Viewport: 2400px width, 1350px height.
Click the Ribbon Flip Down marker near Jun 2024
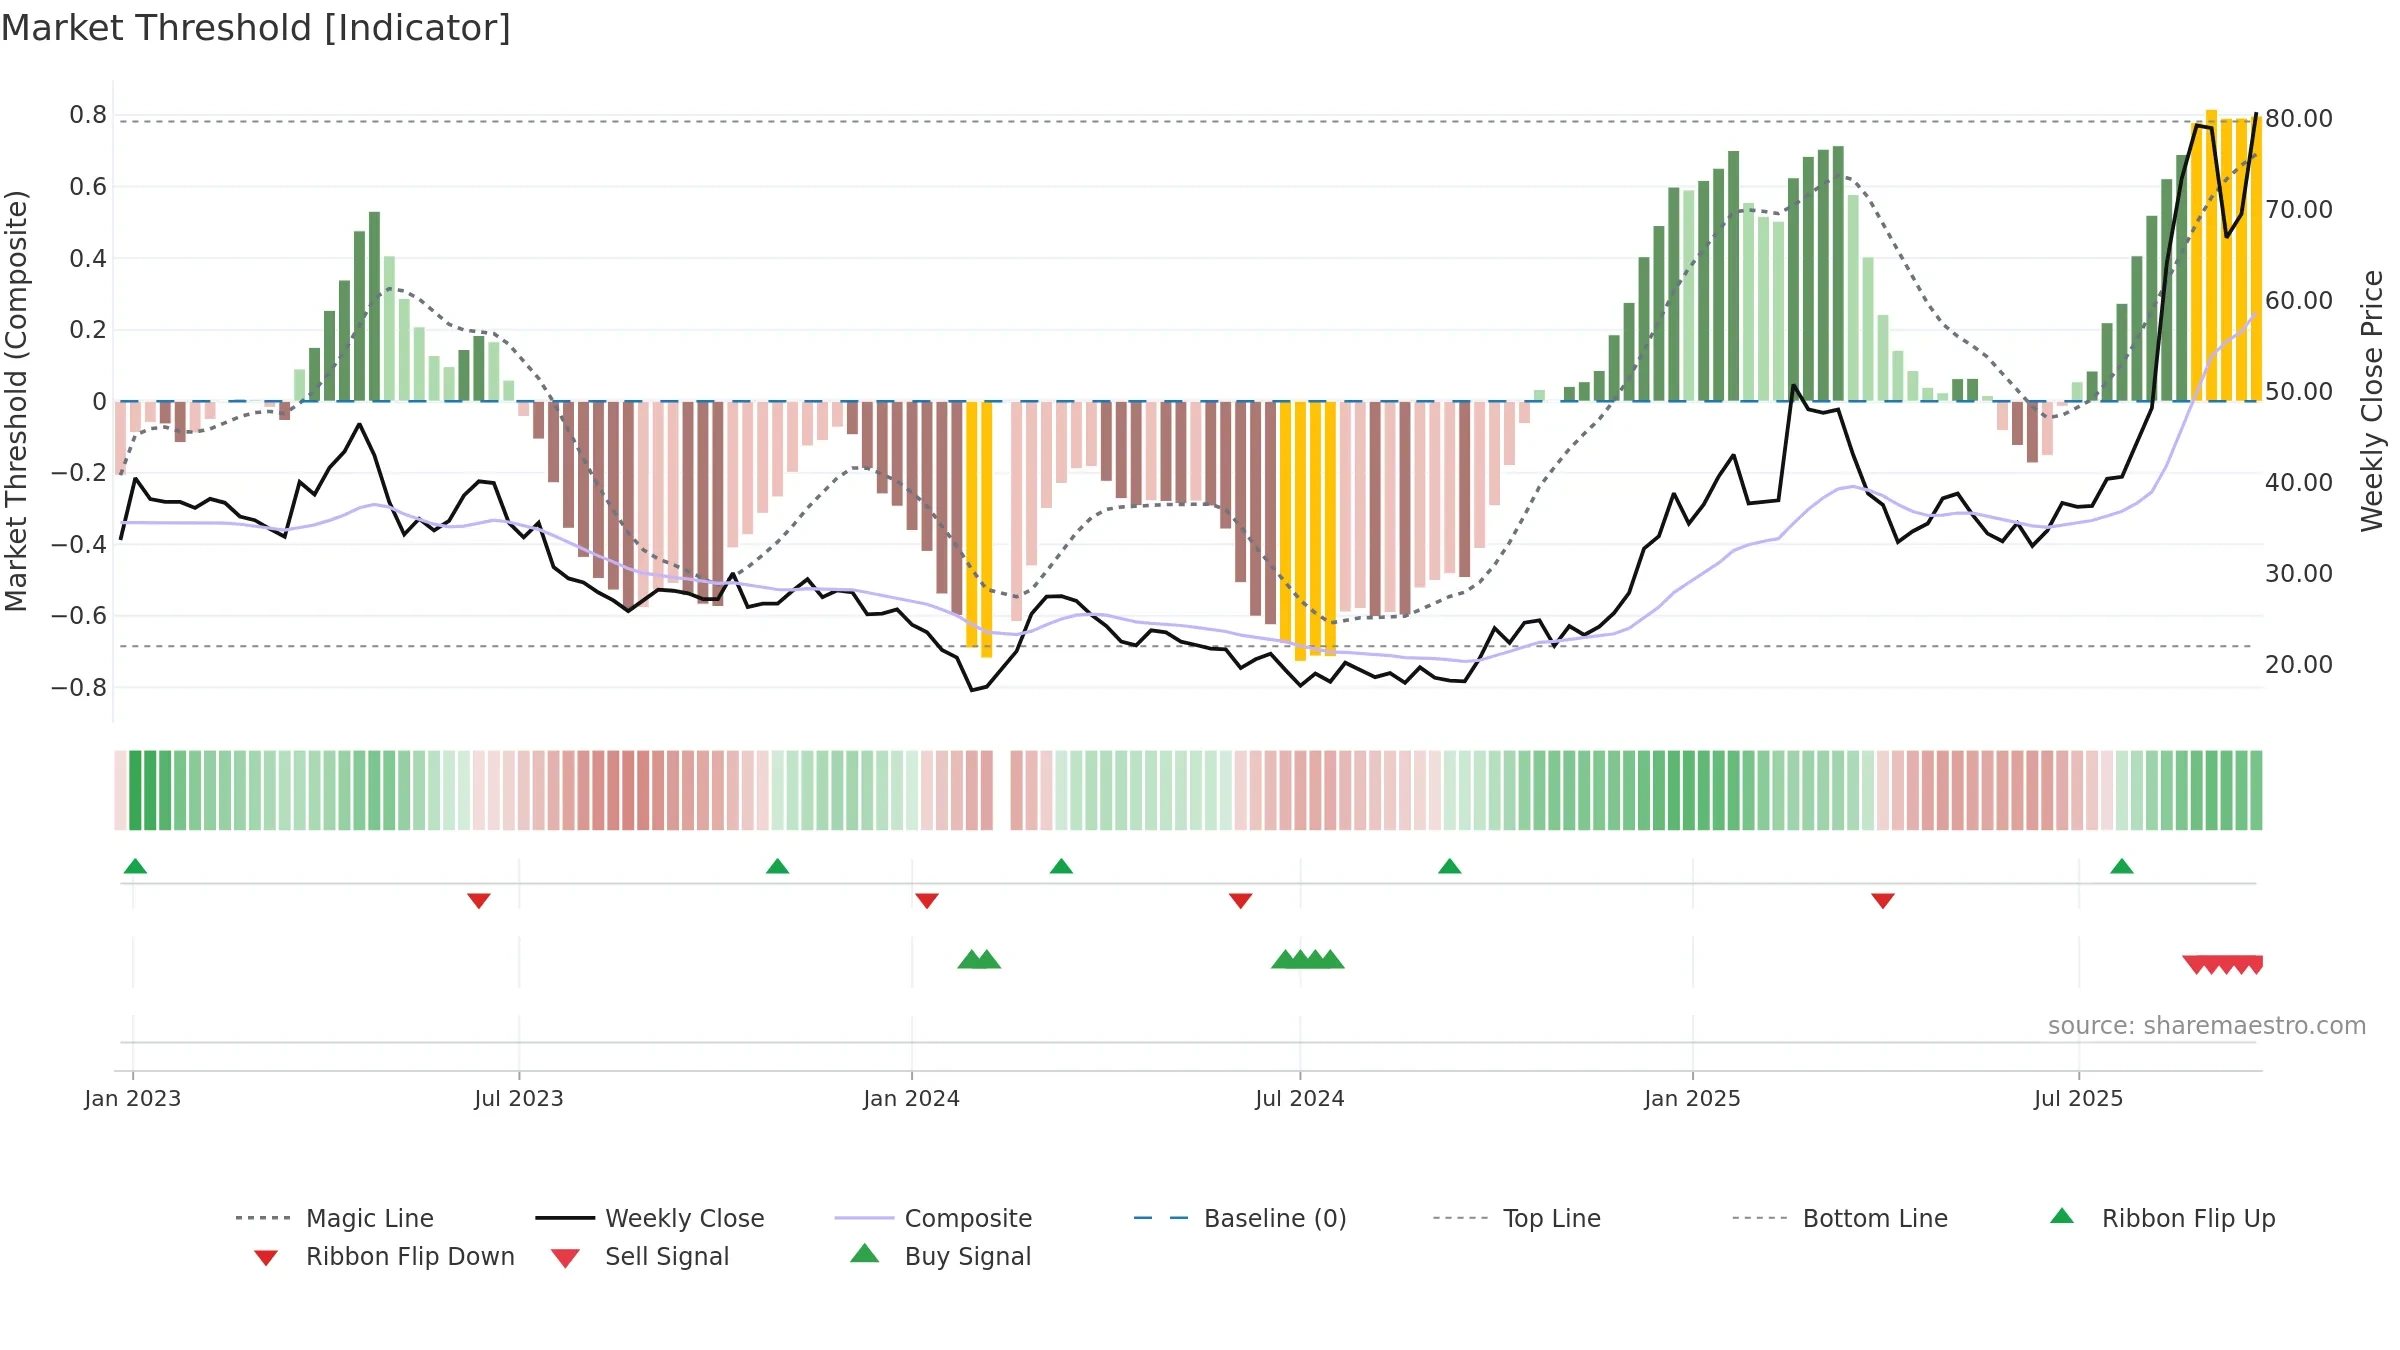[1241, 901]
